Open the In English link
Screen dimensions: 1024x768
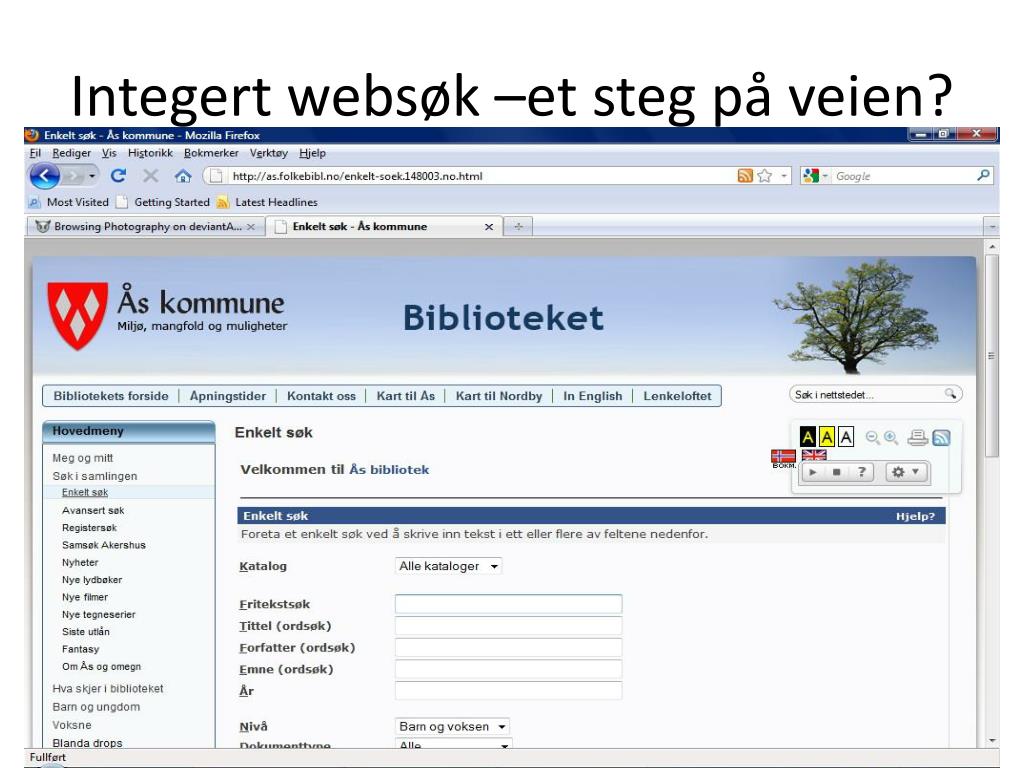[592, 396]
